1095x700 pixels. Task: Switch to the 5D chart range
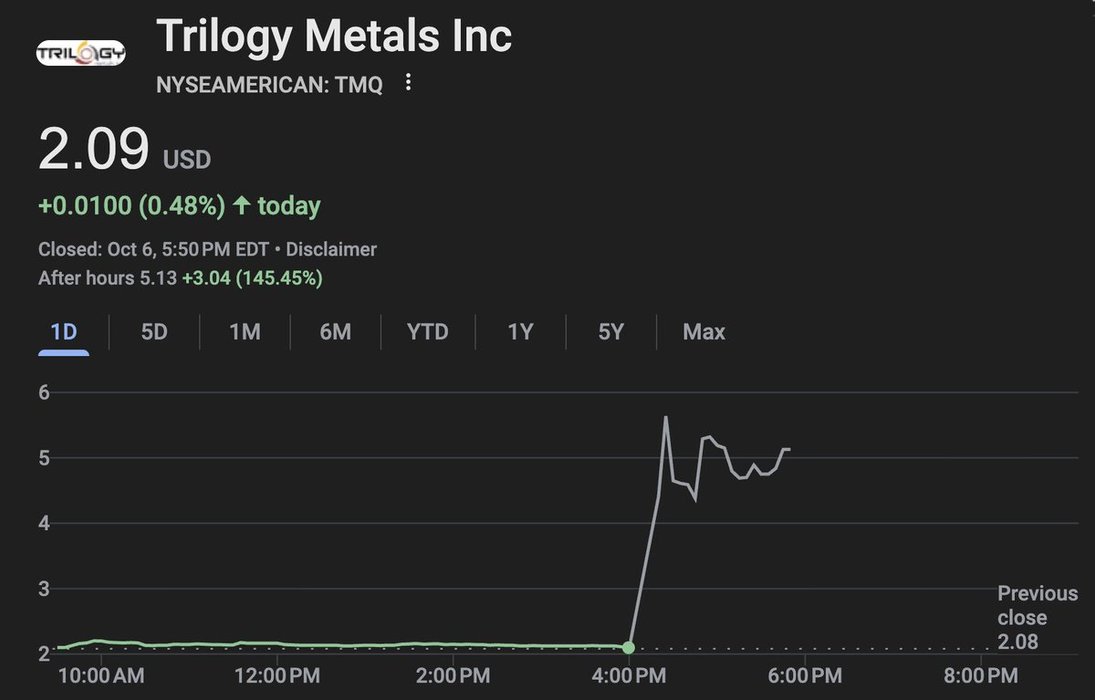[154, 332]
